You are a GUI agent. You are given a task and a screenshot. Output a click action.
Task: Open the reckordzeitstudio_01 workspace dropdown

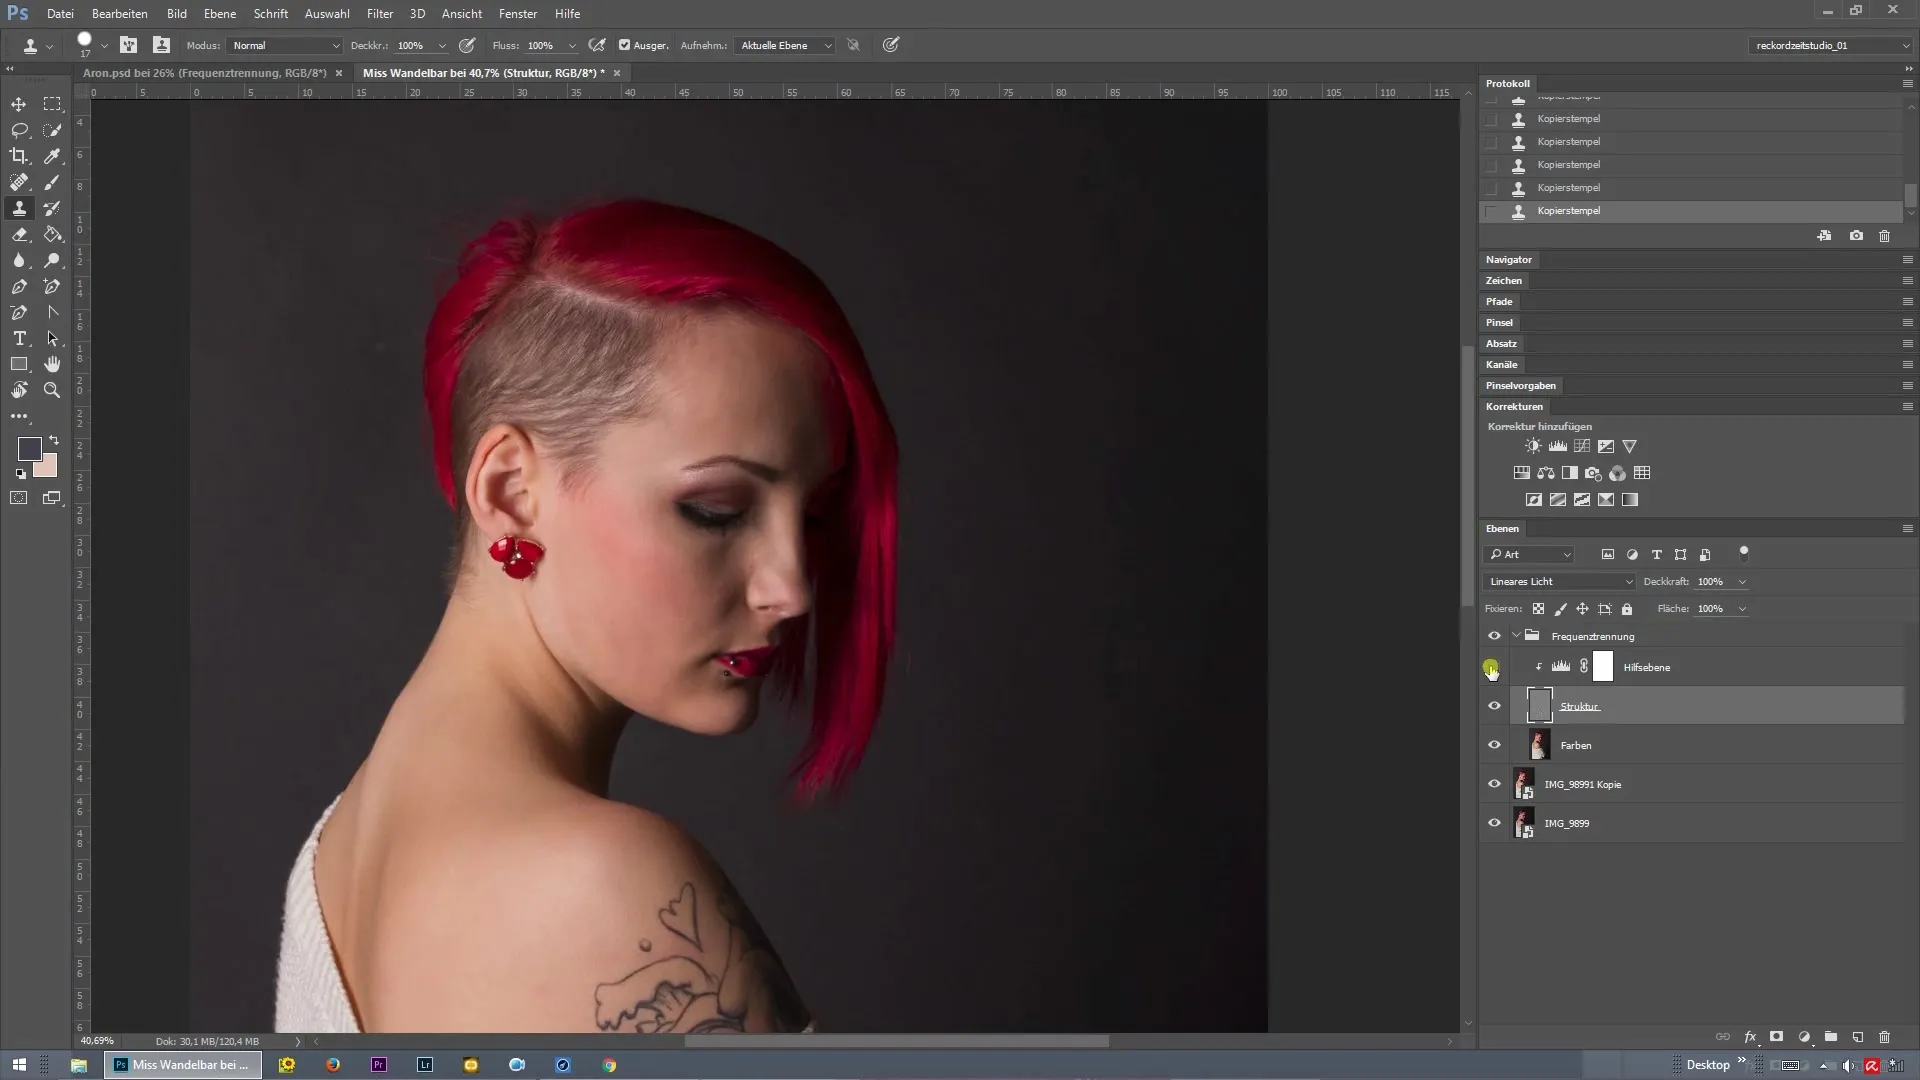pos(1831,45)
